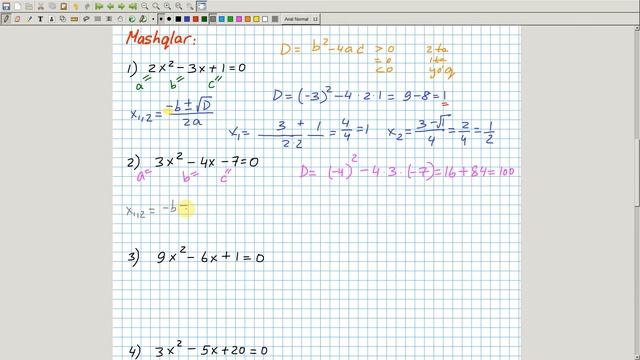
Task: Undo the last stroke
Action: click(76, 7)
